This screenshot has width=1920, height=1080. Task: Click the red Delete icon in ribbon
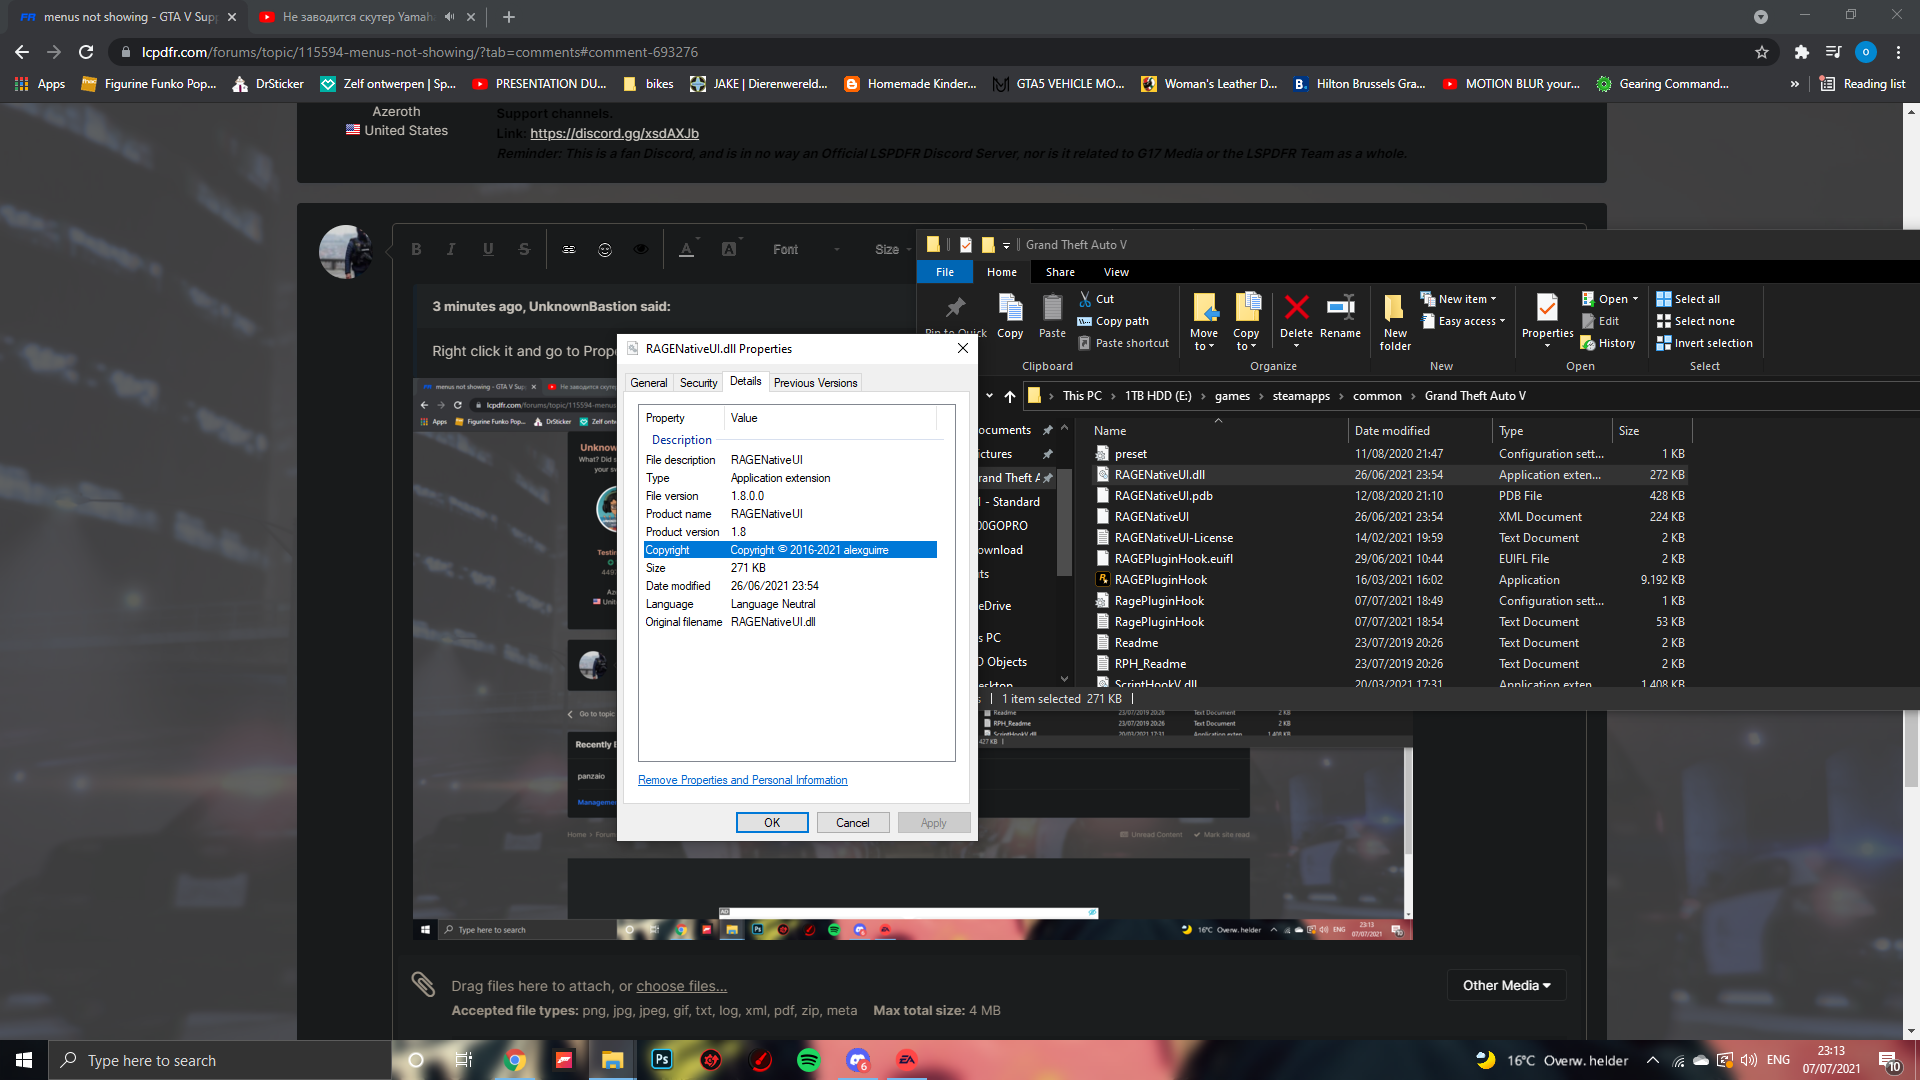1296,308
